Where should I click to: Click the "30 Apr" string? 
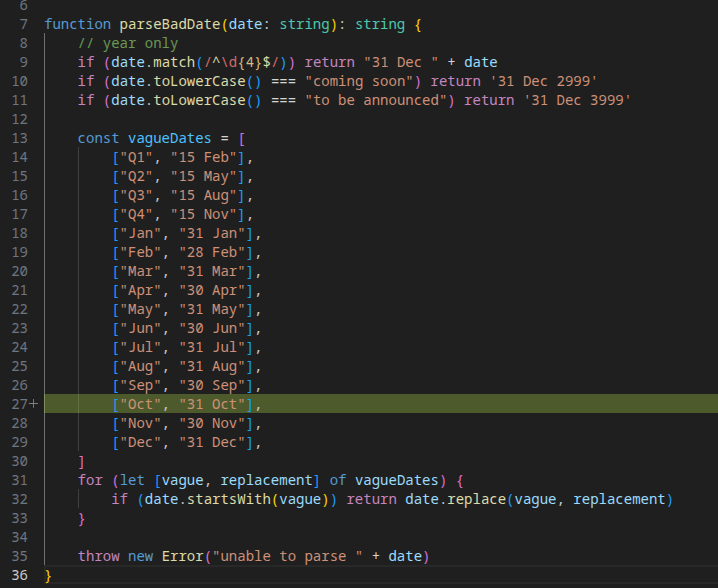point(212,290)
